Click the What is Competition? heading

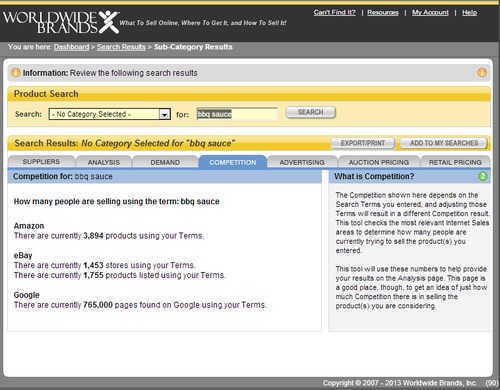point(374,176)
